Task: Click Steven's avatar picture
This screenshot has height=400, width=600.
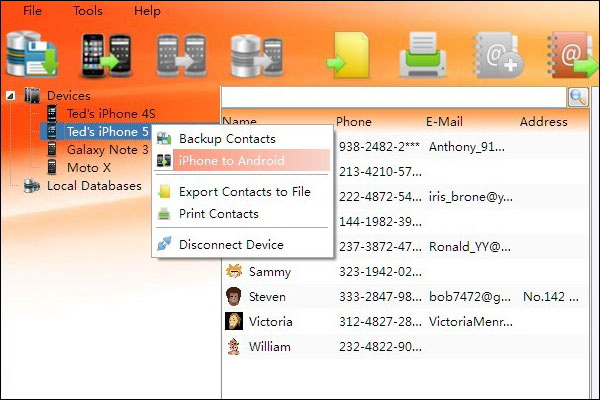Action: click(x=233, y=296)
